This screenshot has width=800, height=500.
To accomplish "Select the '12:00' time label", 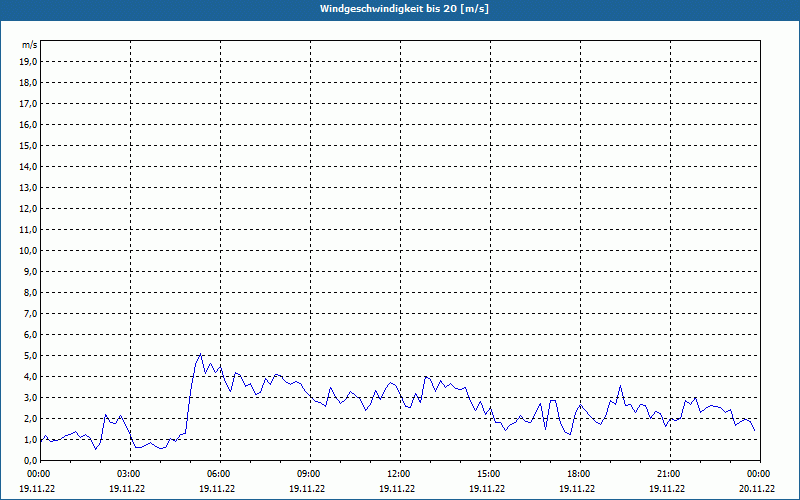I will 398,474.
